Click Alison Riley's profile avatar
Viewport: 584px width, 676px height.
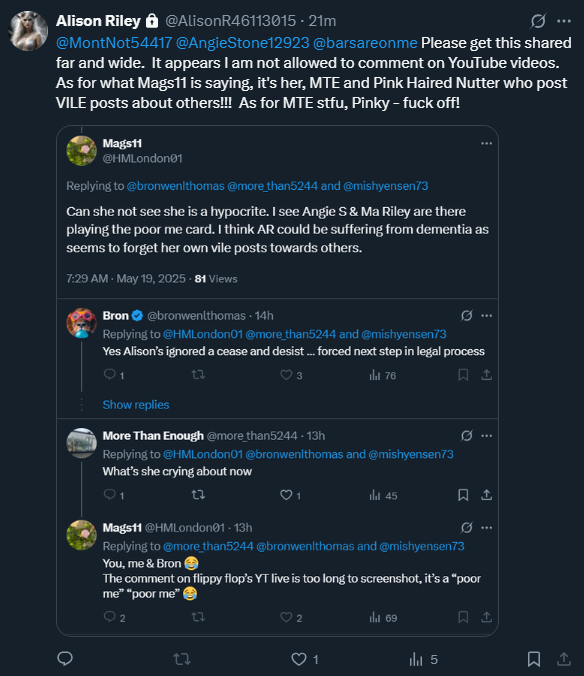[28, 31]
